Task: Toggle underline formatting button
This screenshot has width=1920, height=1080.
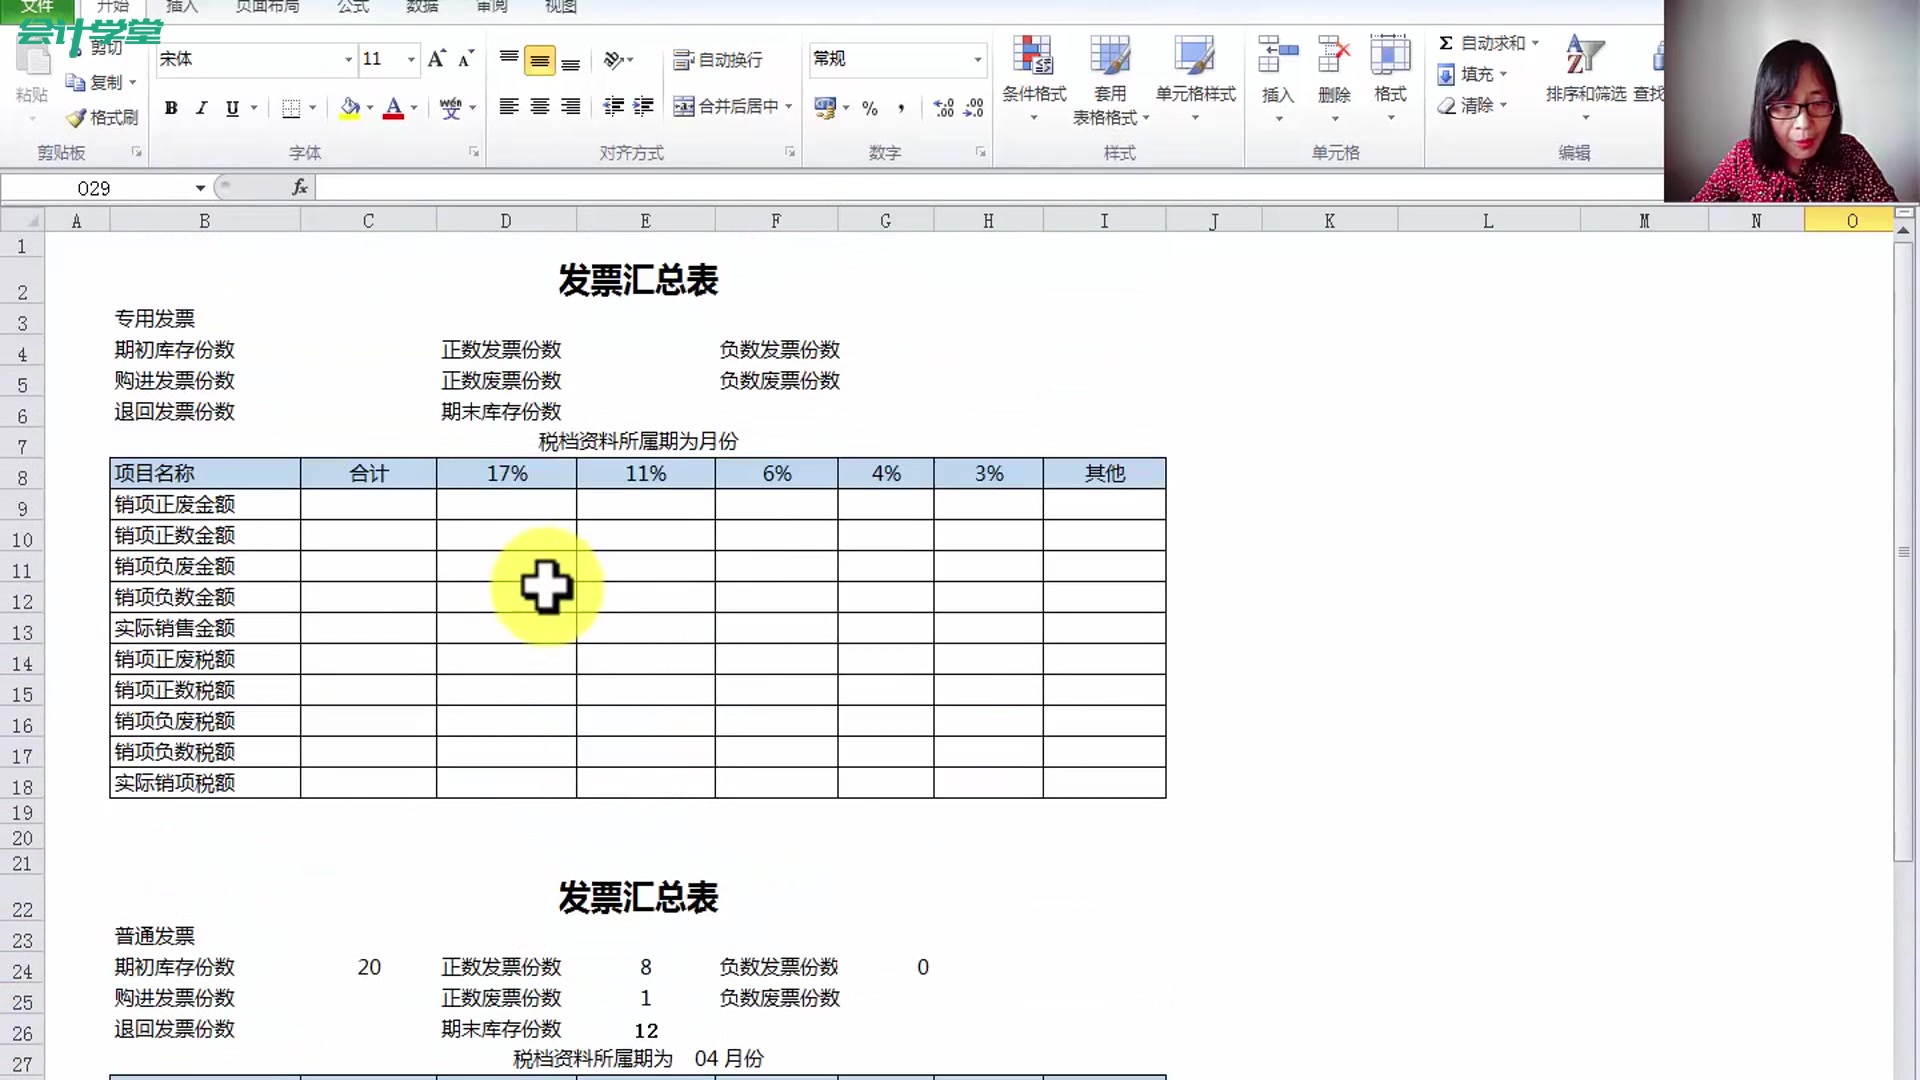Action: [232, 107]
